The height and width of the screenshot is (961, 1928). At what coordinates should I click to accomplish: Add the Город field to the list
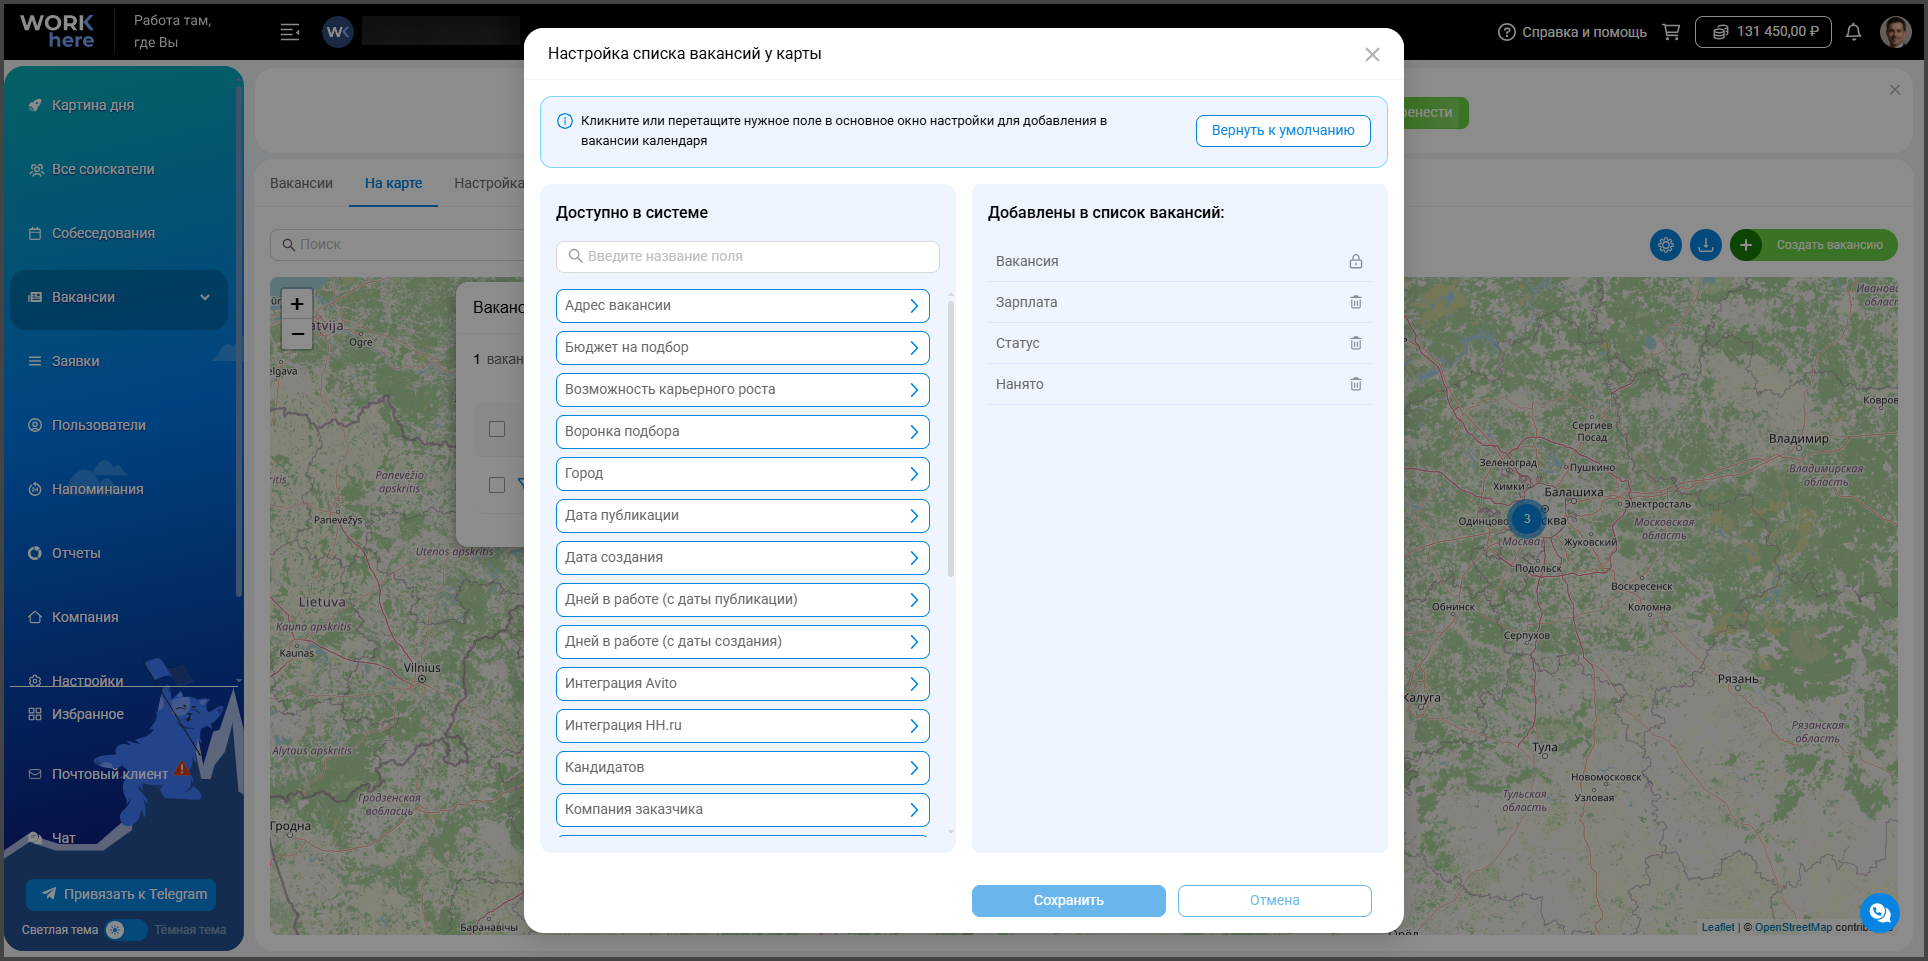[743, 474]
